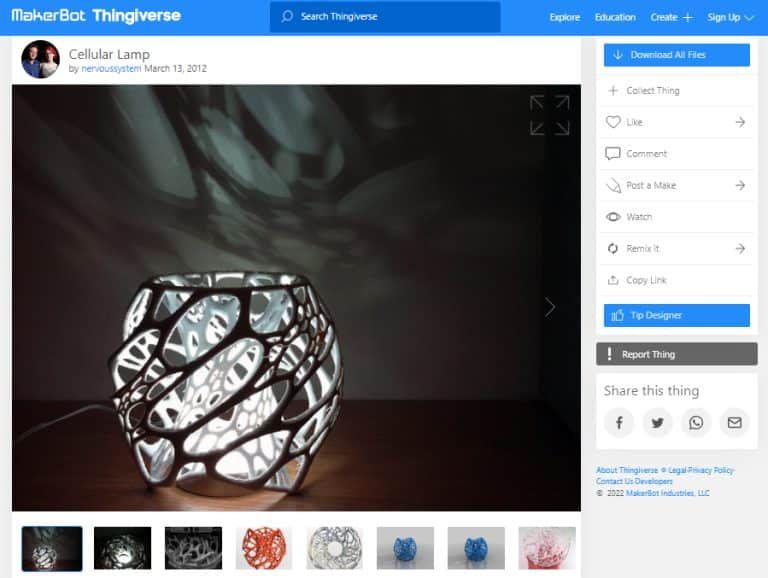Select the pink lamp thumbnail

pos(547,548)
